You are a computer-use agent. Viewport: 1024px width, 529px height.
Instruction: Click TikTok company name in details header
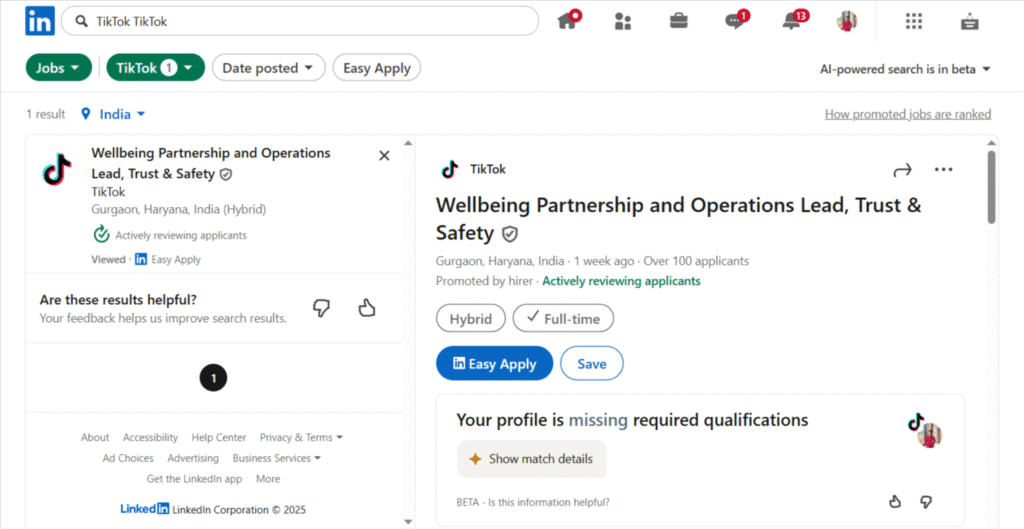pyautogui.click(x=488, y=170)
